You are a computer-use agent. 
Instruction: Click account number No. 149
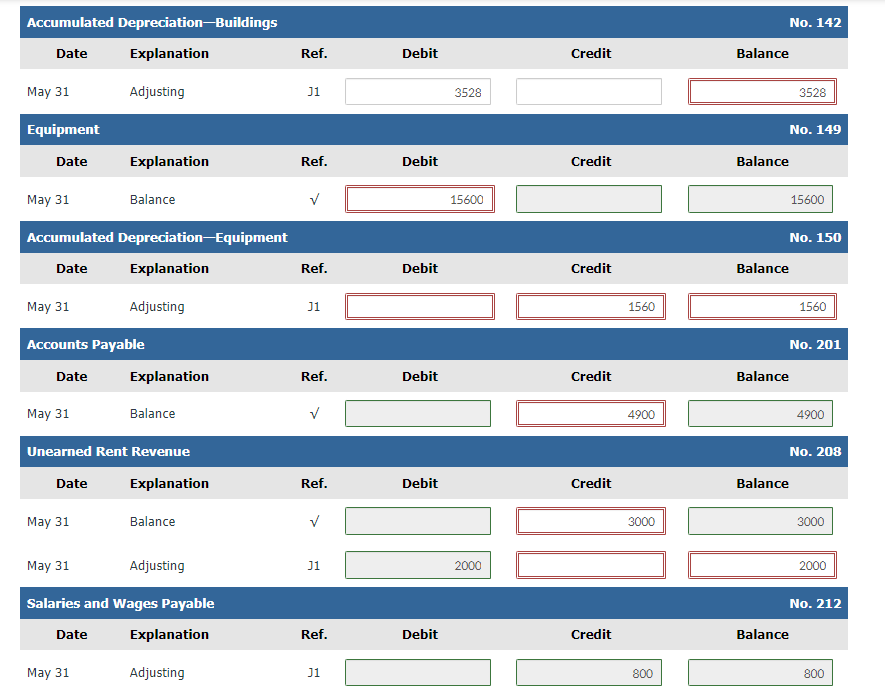(815, 130)
